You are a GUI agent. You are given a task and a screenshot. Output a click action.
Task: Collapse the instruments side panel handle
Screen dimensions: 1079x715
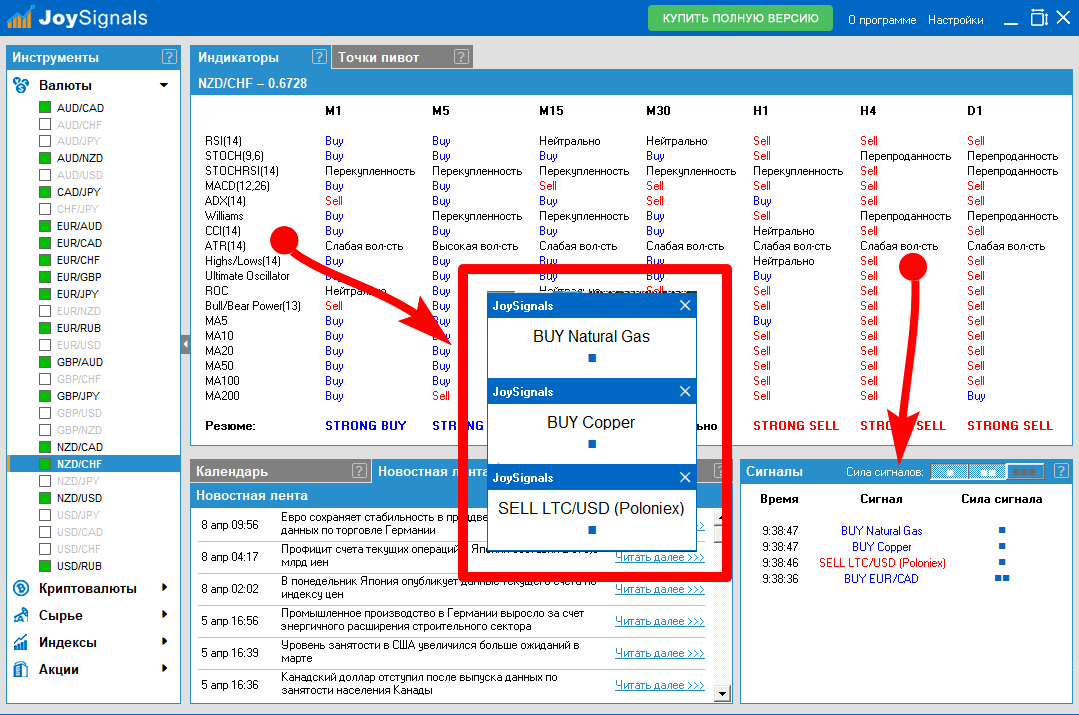pos(185,344)
